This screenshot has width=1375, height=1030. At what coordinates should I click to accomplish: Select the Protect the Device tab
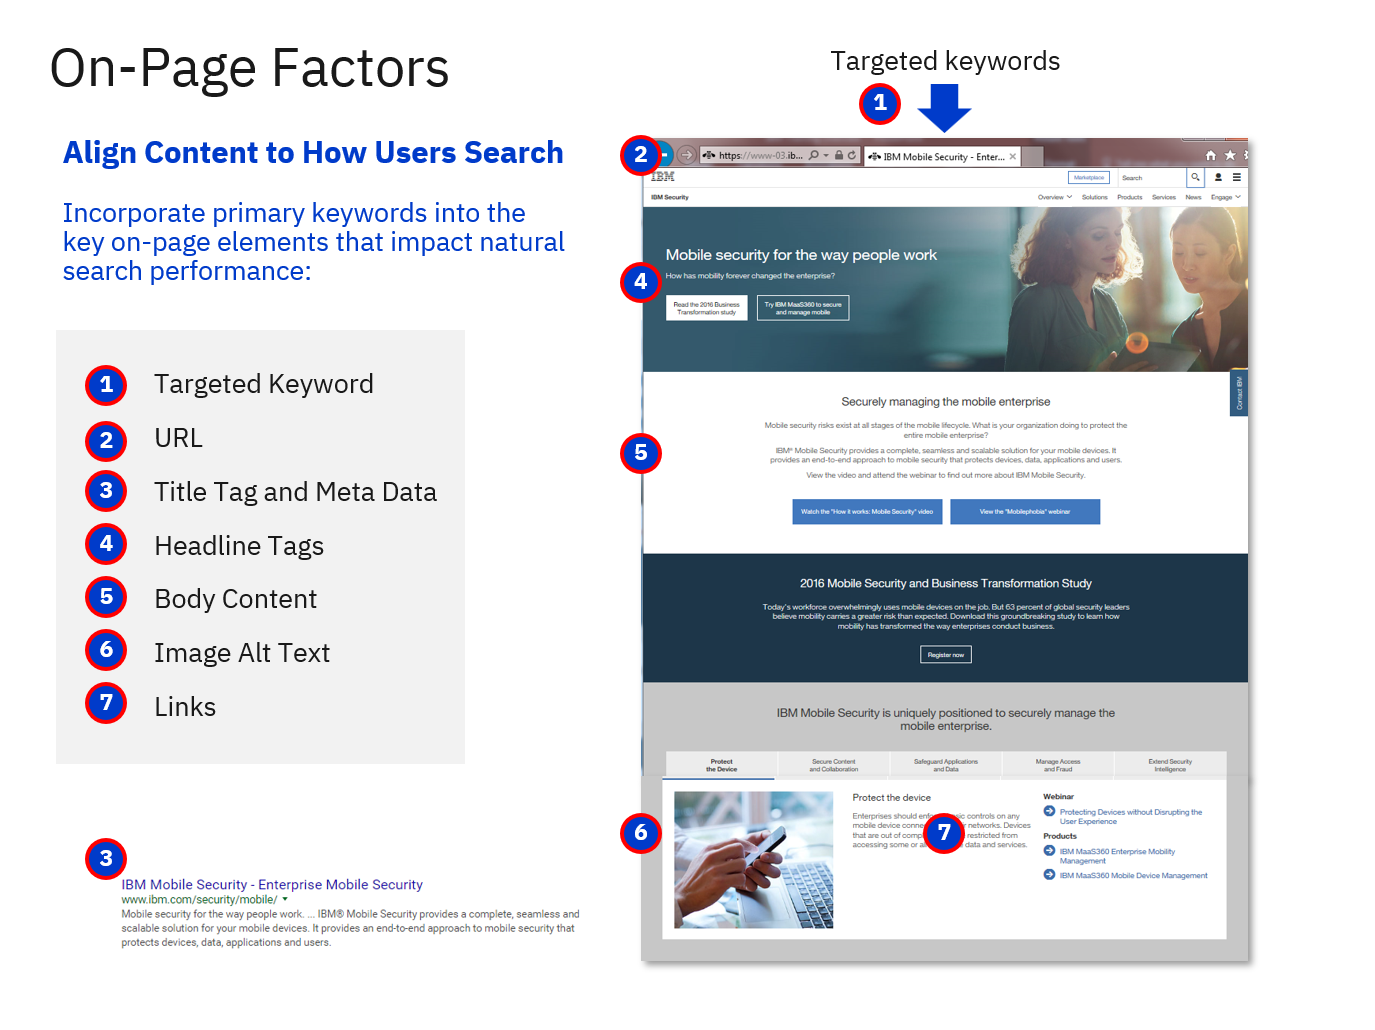pyautogui.click(x=721, y=765)
